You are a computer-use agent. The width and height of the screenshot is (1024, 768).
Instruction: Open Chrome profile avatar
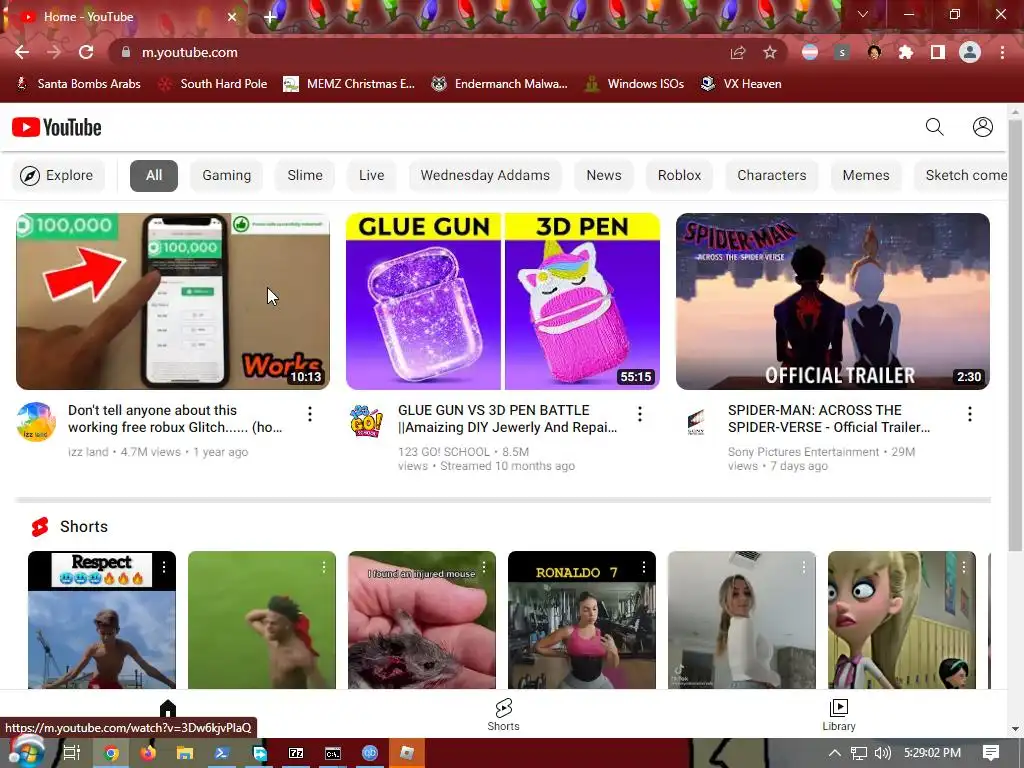click(x=970, y=52)
